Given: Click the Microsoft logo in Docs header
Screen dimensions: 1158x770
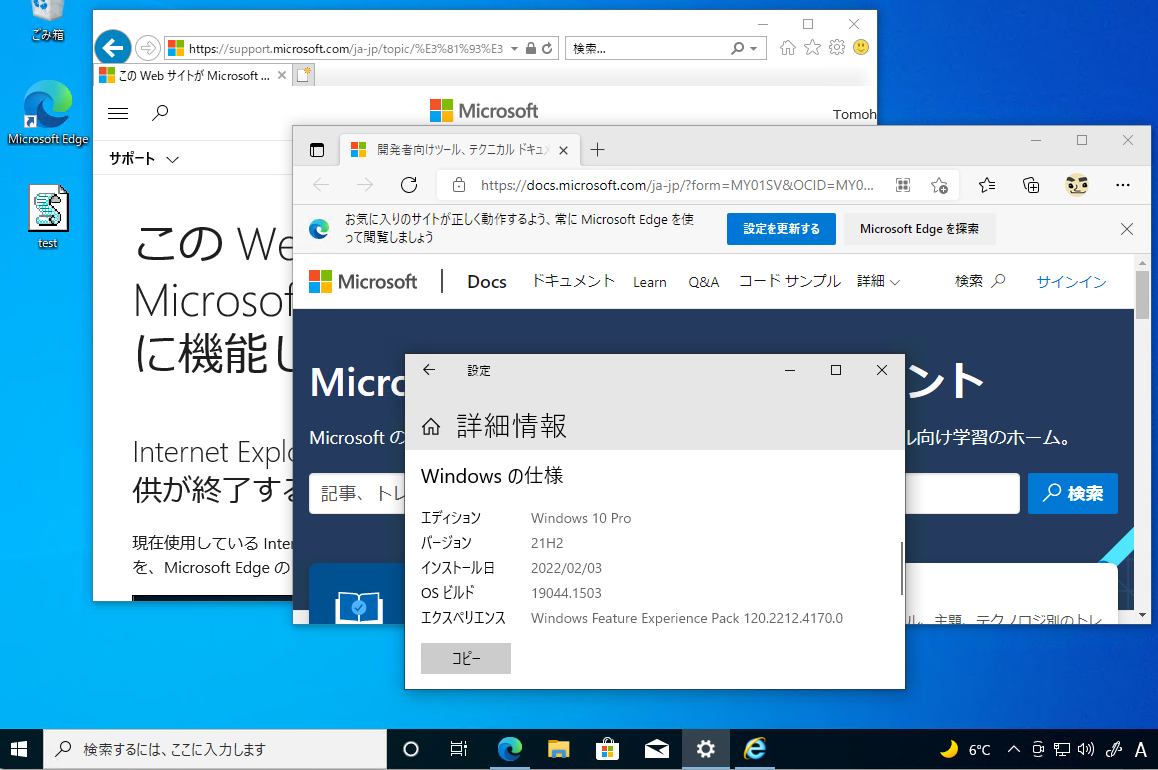Looking at the screenshot, I should [x=363, y=281].
